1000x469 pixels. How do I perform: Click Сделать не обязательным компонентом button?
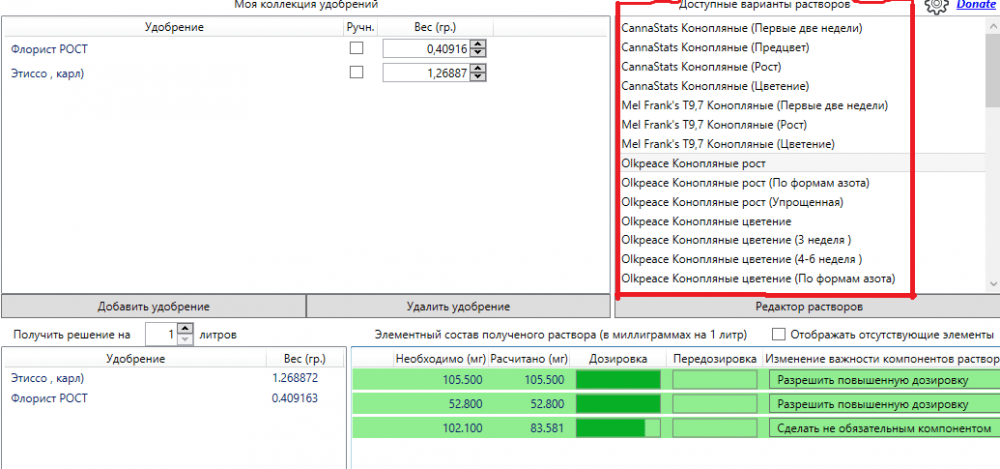pyautogui.click(x=885, y=429)
